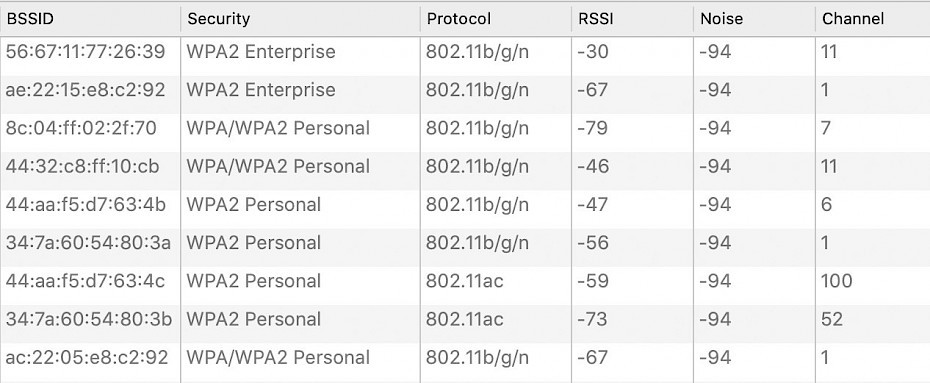Sort by the Channel column header

coord(873,19)
